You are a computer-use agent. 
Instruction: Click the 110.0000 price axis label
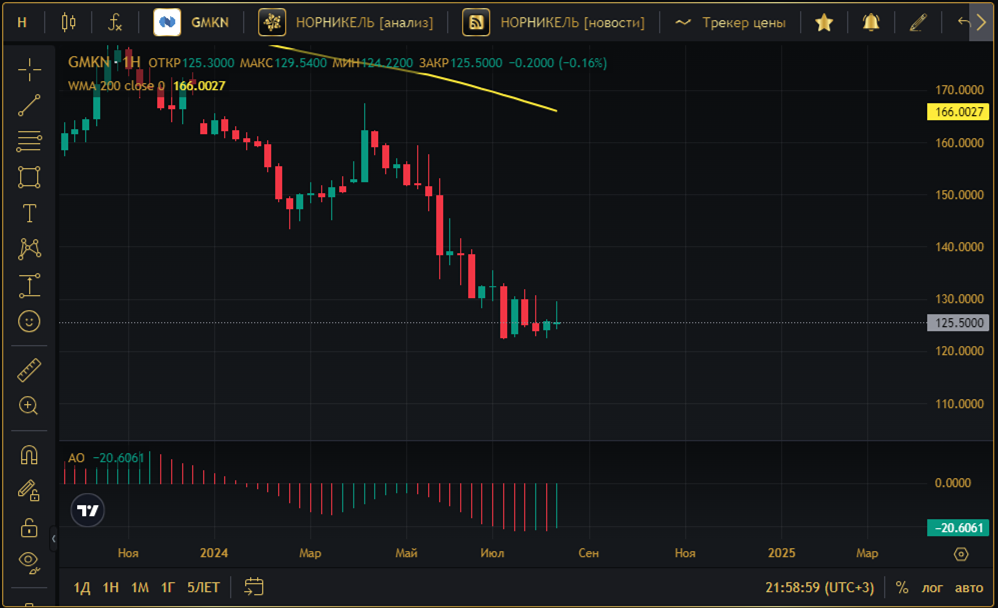tap(959, 404)
